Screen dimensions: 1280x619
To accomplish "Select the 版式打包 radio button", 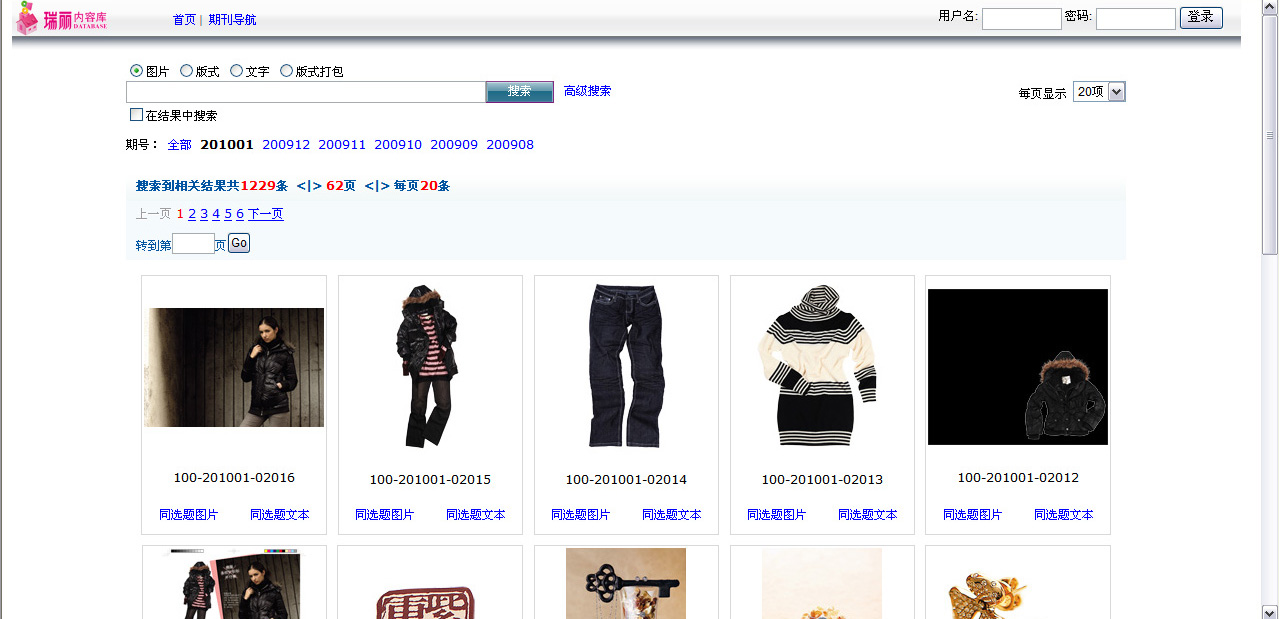I will tap(287, 71).
